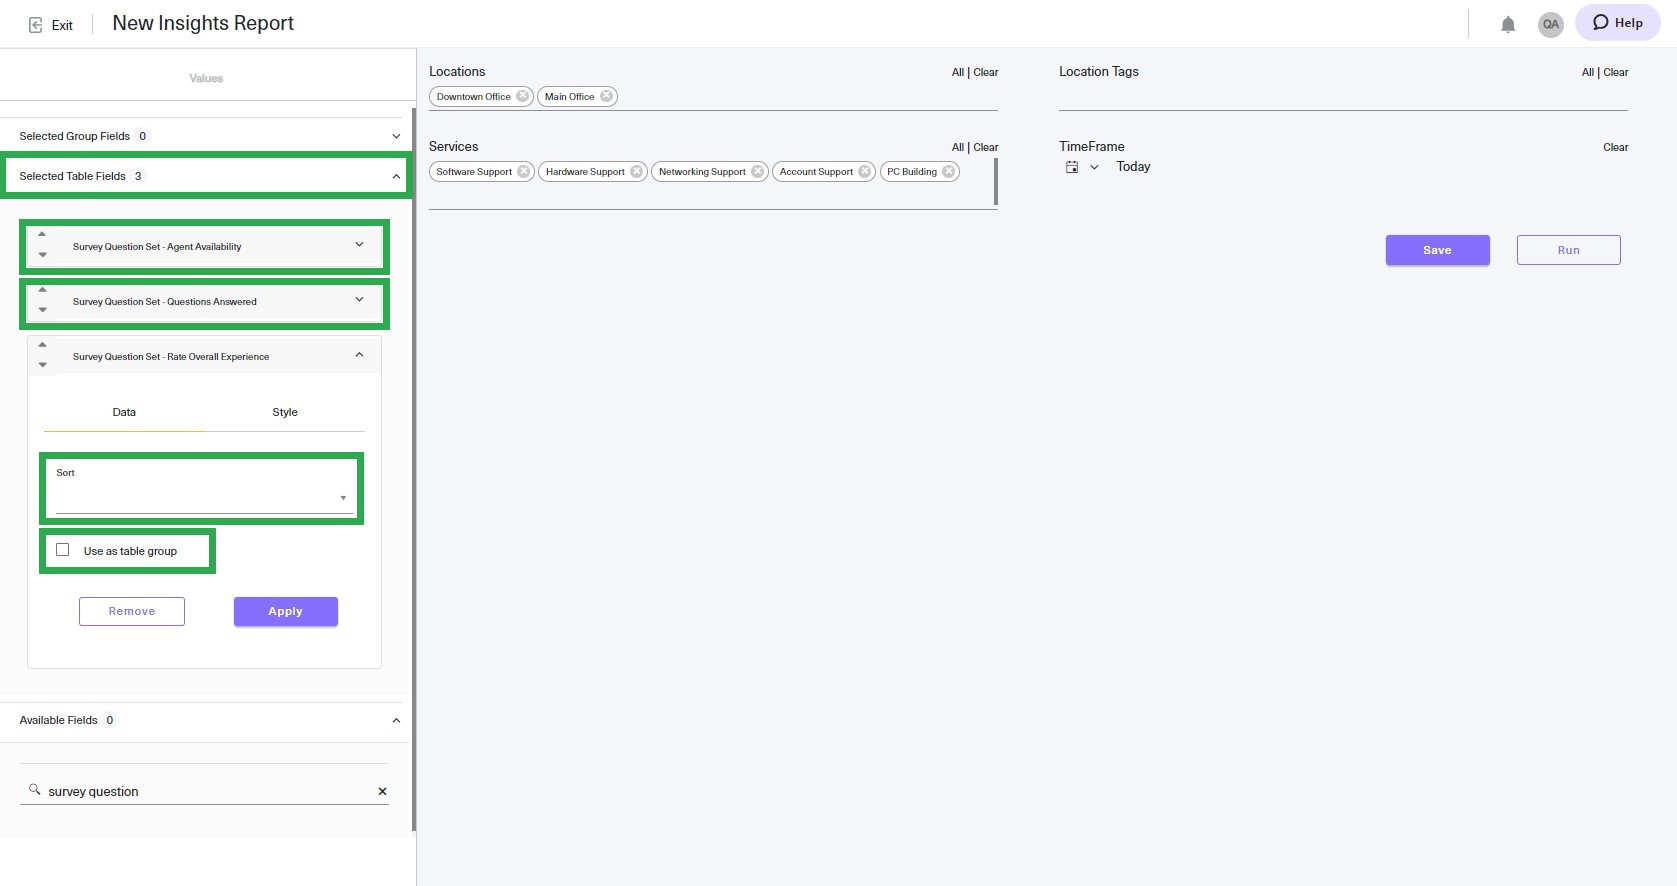The image size is (1677, 886).
Task: Click the Services list scrollbar
Action: (995, 182)
